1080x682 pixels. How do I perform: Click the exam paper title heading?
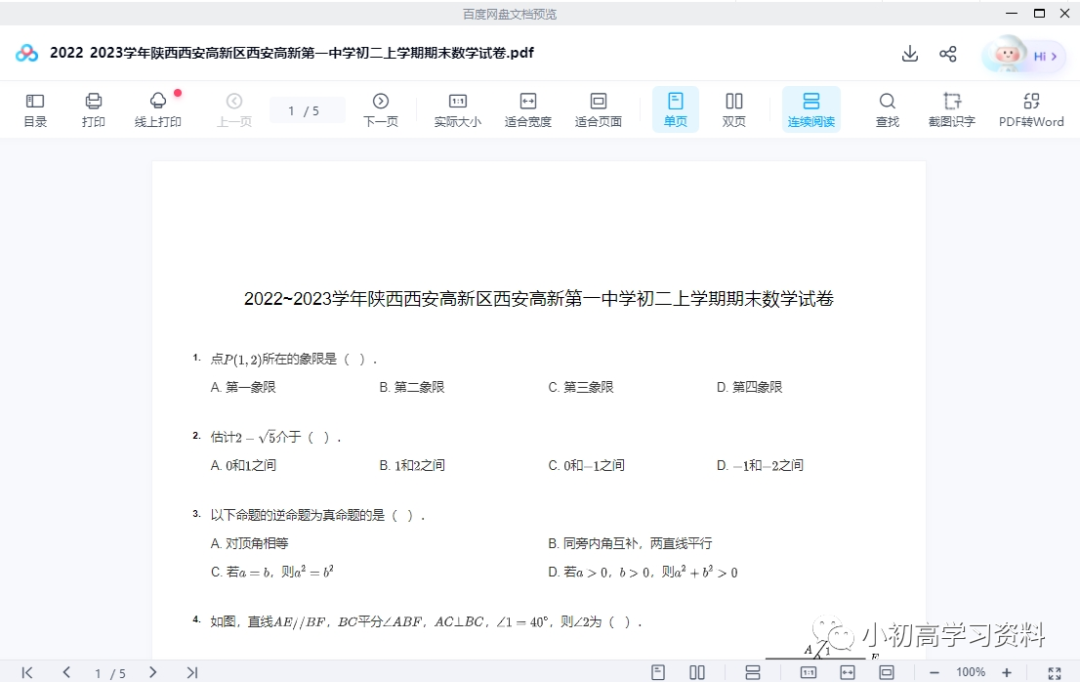[539, 298]
